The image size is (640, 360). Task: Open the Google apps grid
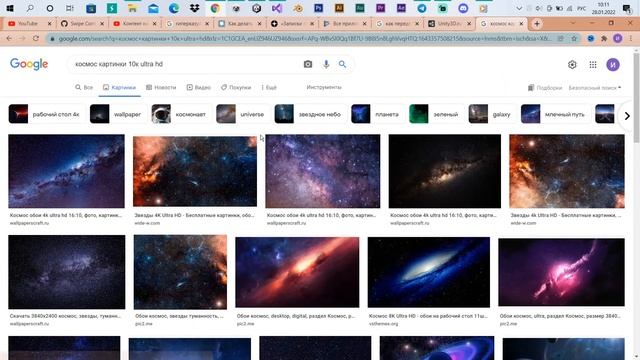click(593, 64)
